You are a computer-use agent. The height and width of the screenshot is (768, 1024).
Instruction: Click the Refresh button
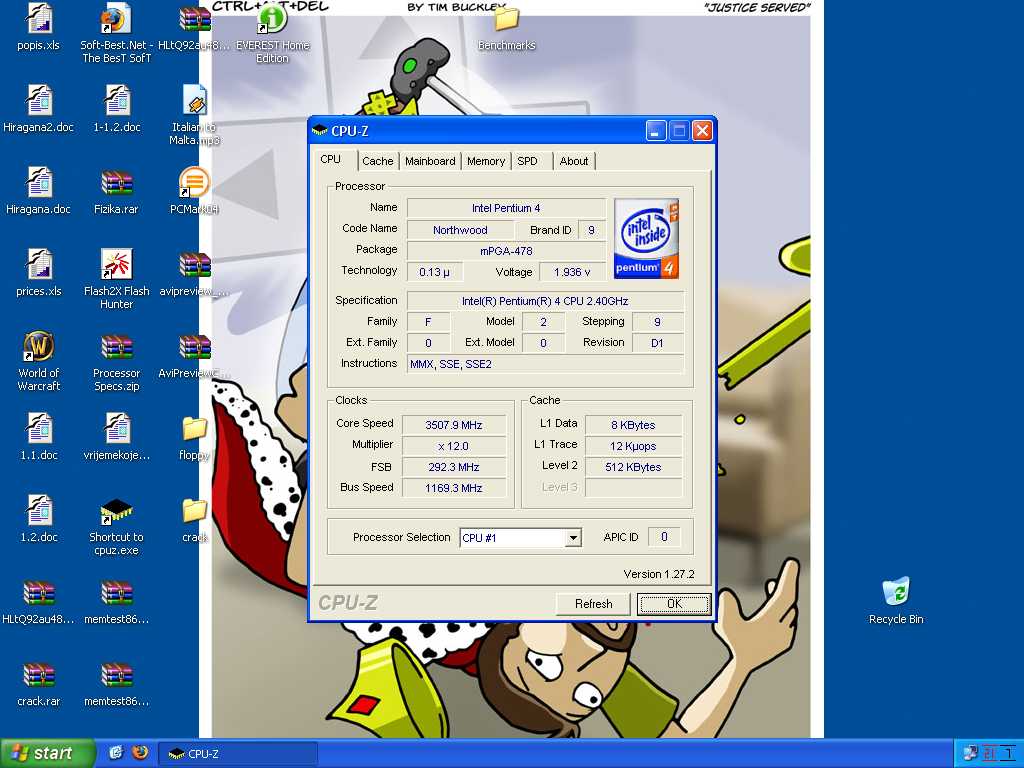[x=593, y=604]
